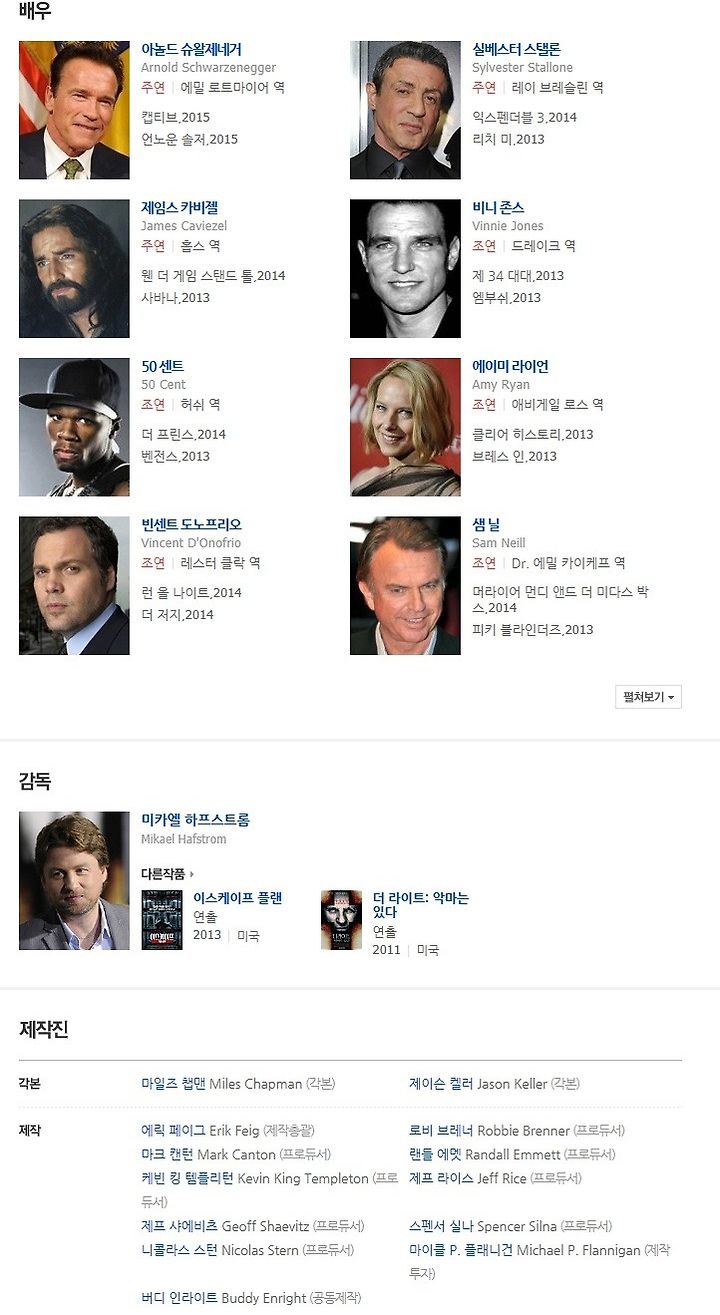Open 미카엘 하프스트롬 director link
Screen dimensions: 720x1315
click(x=195, y=820)
